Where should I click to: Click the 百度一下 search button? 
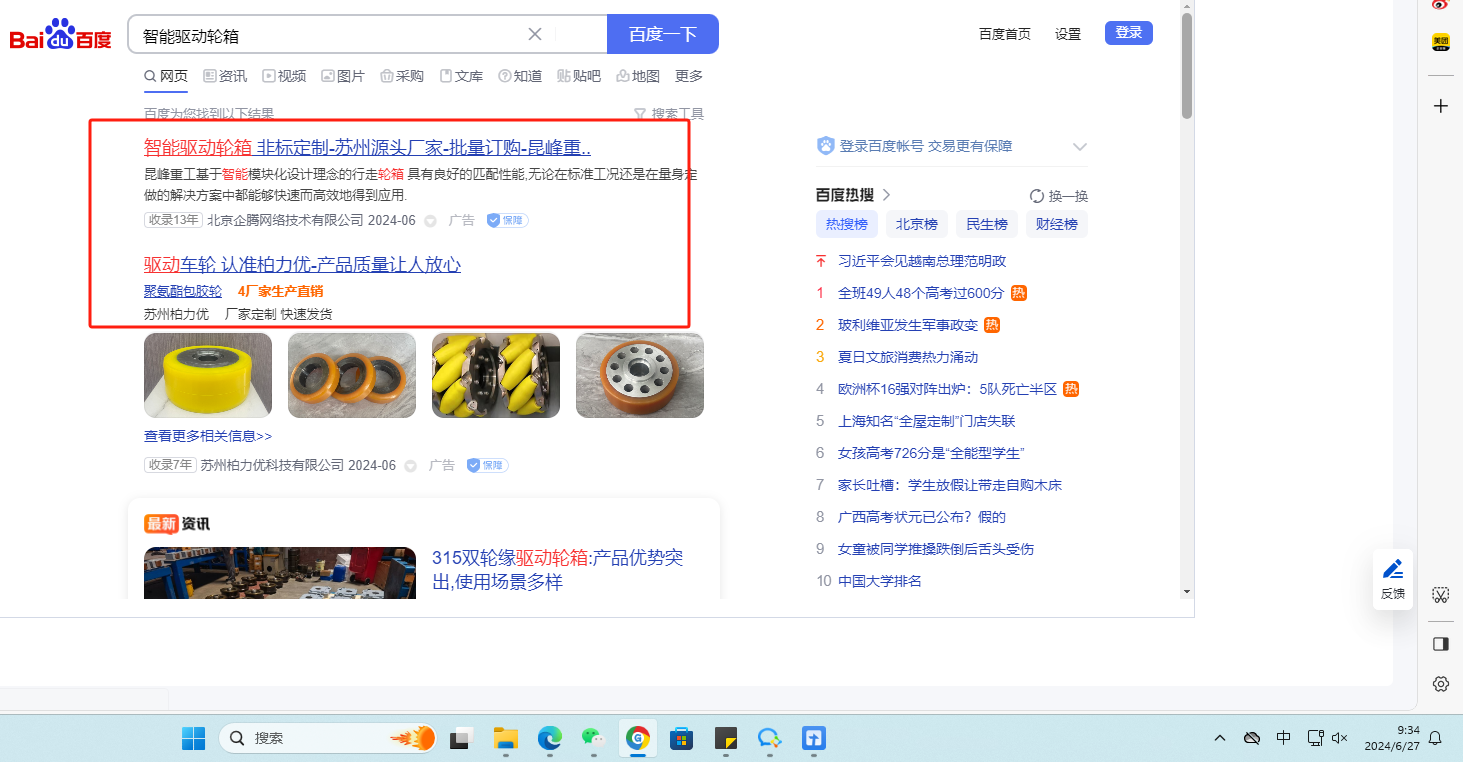pyautogui.click(x=663, y=34)
